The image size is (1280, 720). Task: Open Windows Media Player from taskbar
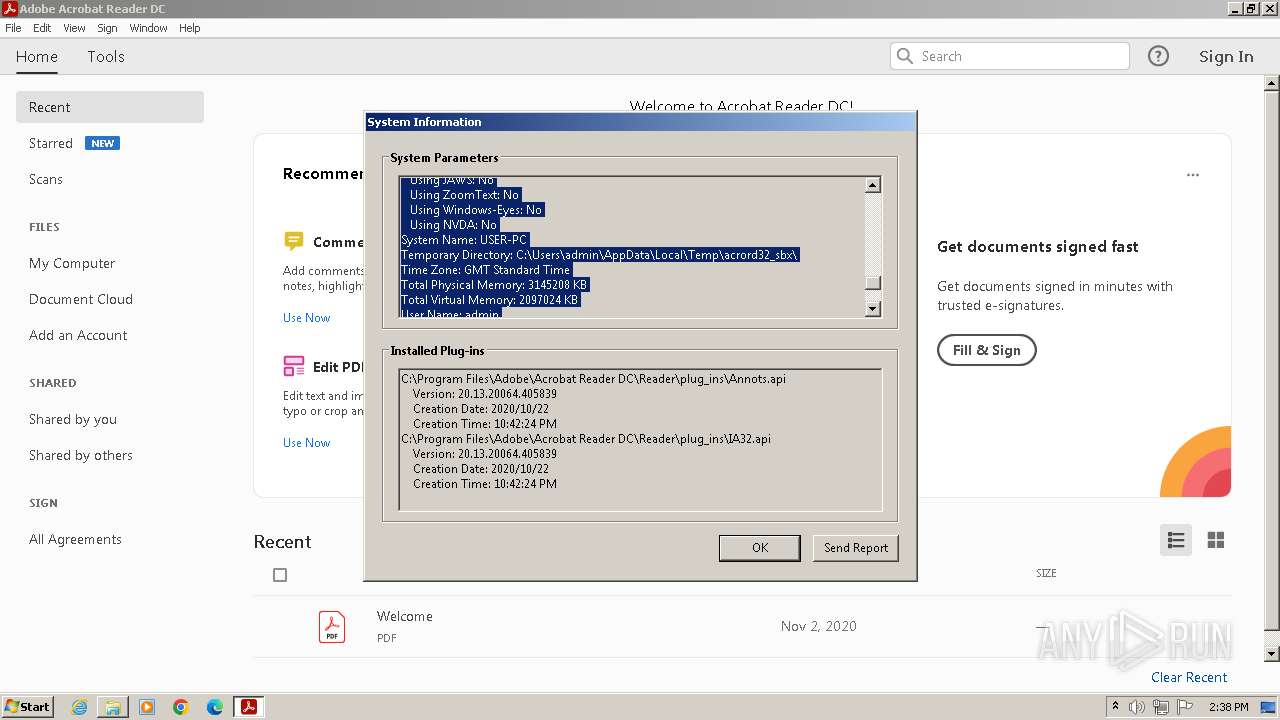(x=147, y=707)
